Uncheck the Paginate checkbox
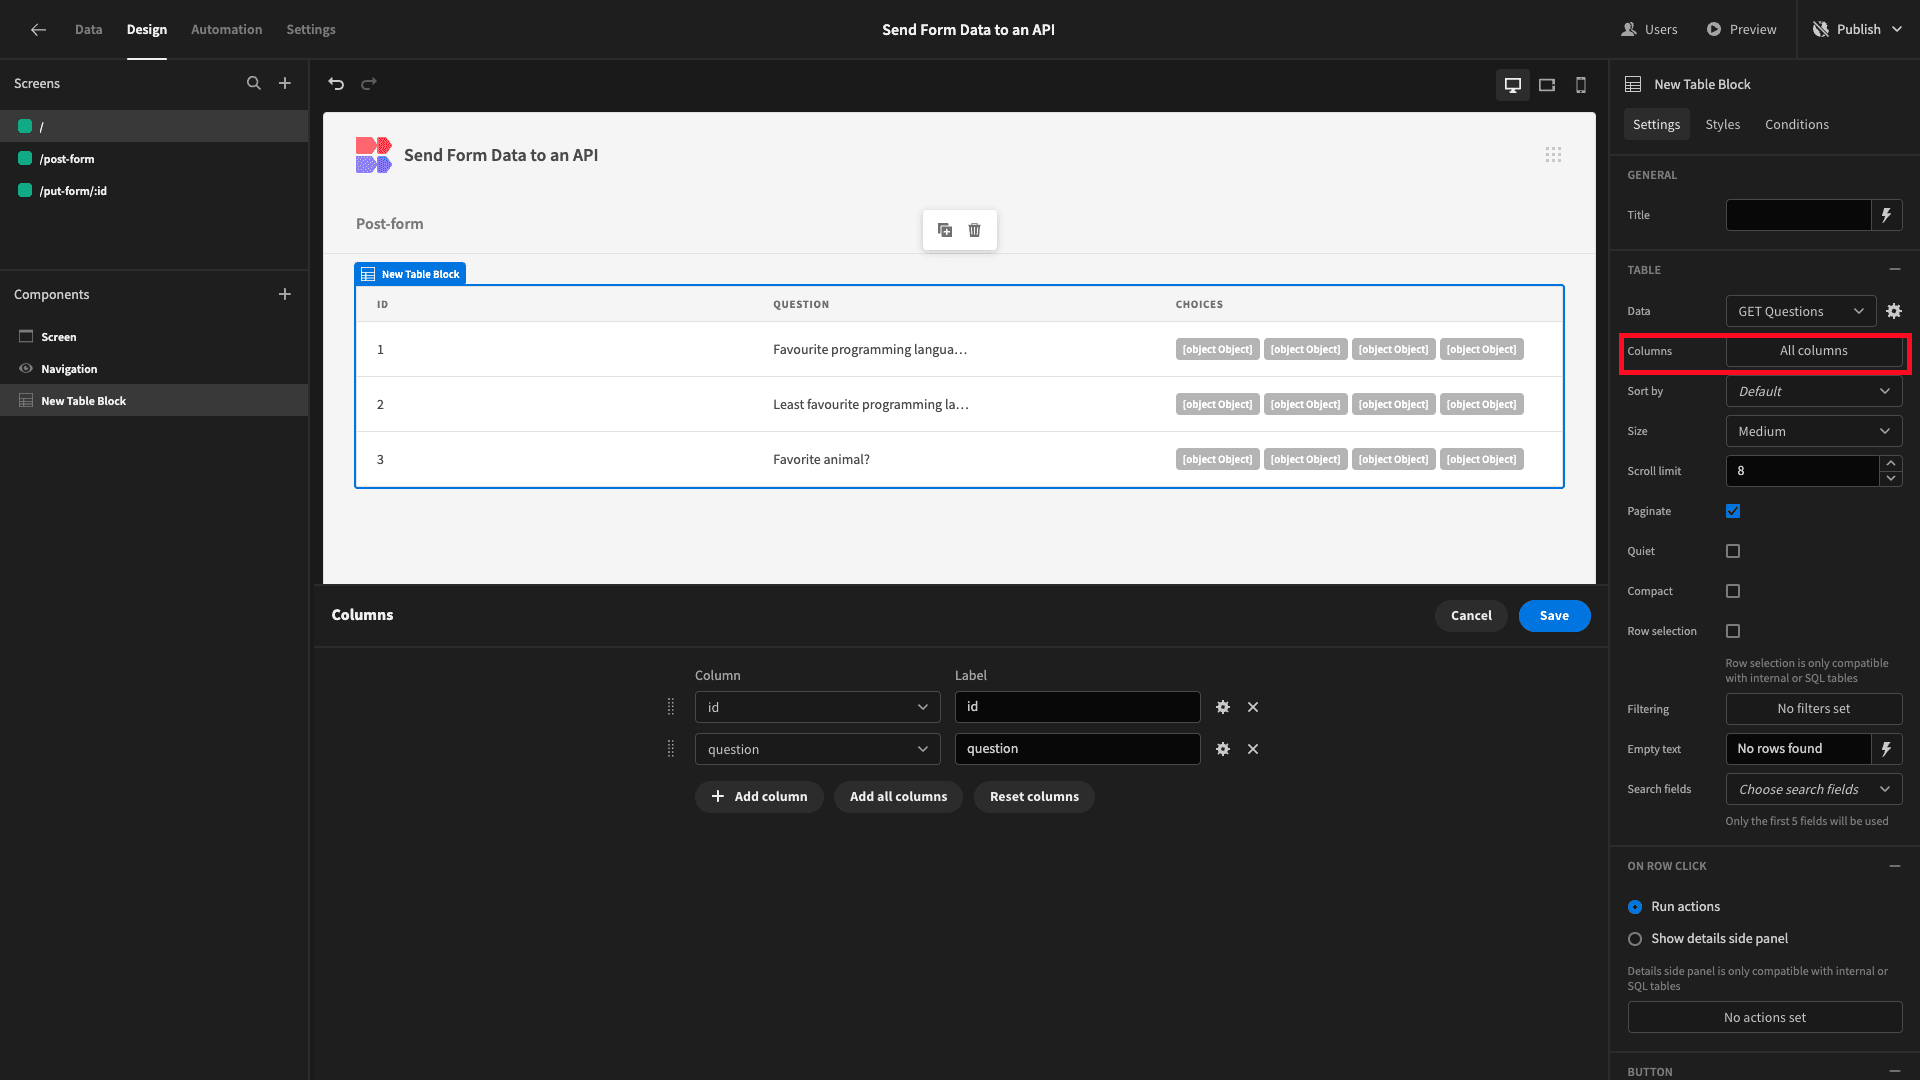This screenshot has height=1080, width=1920. (x=1733, y=511)
